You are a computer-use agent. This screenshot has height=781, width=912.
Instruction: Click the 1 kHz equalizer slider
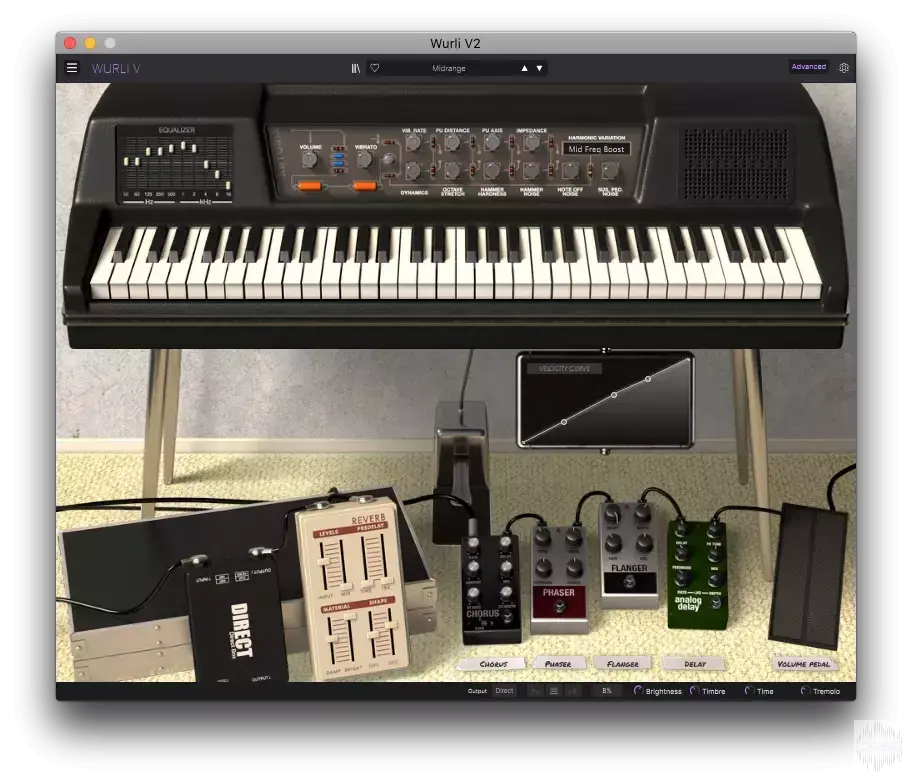click(183, 145)
